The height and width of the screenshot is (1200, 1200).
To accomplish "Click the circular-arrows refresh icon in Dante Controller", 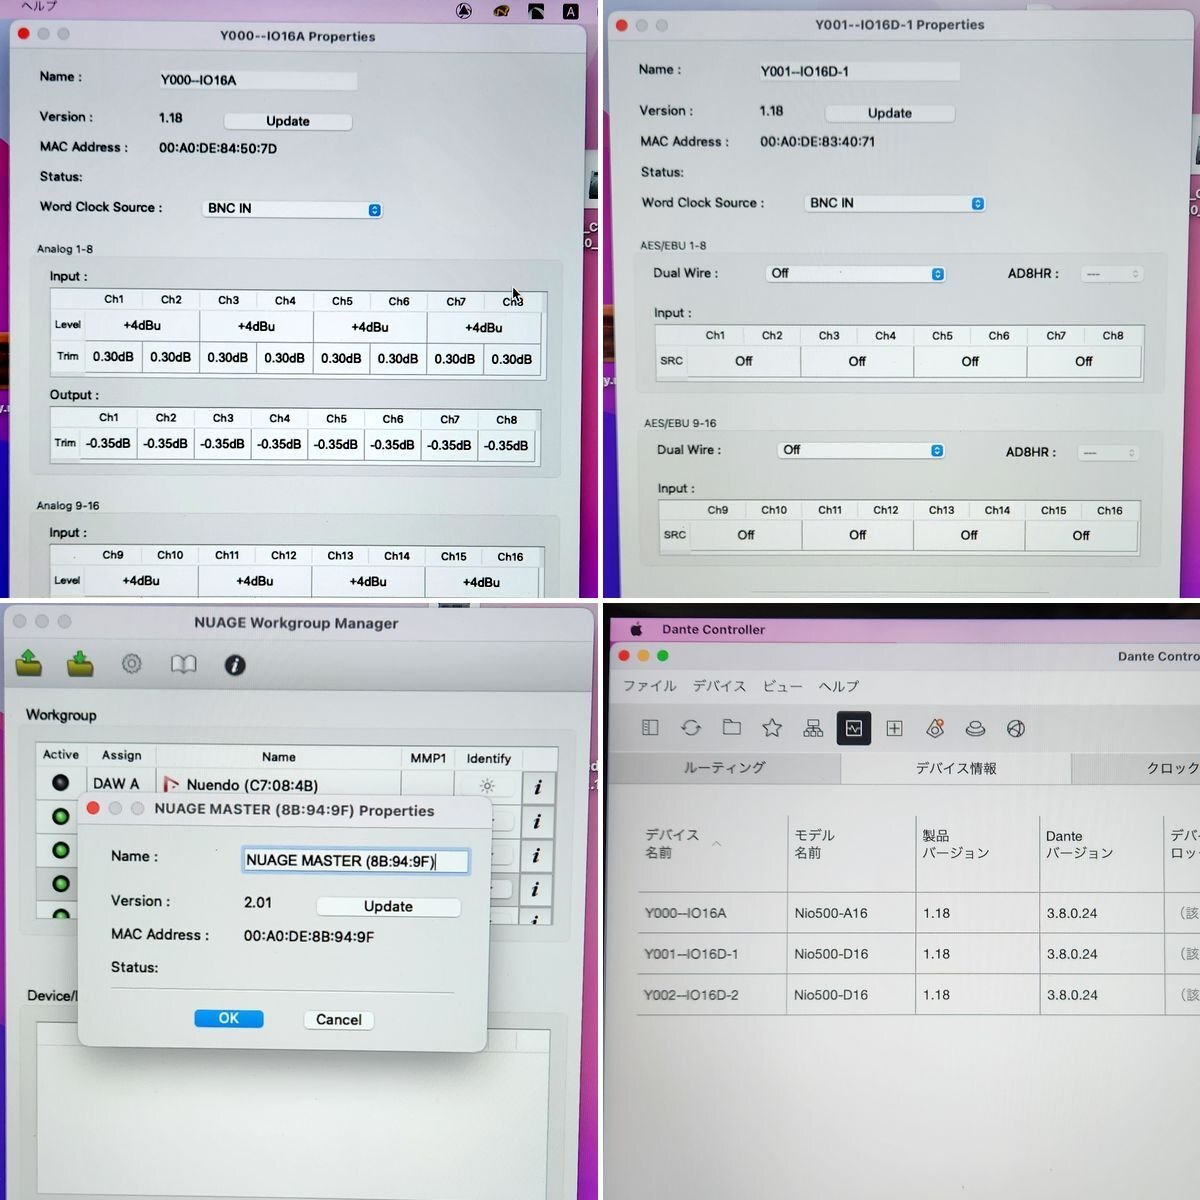I will pos(691,728).
